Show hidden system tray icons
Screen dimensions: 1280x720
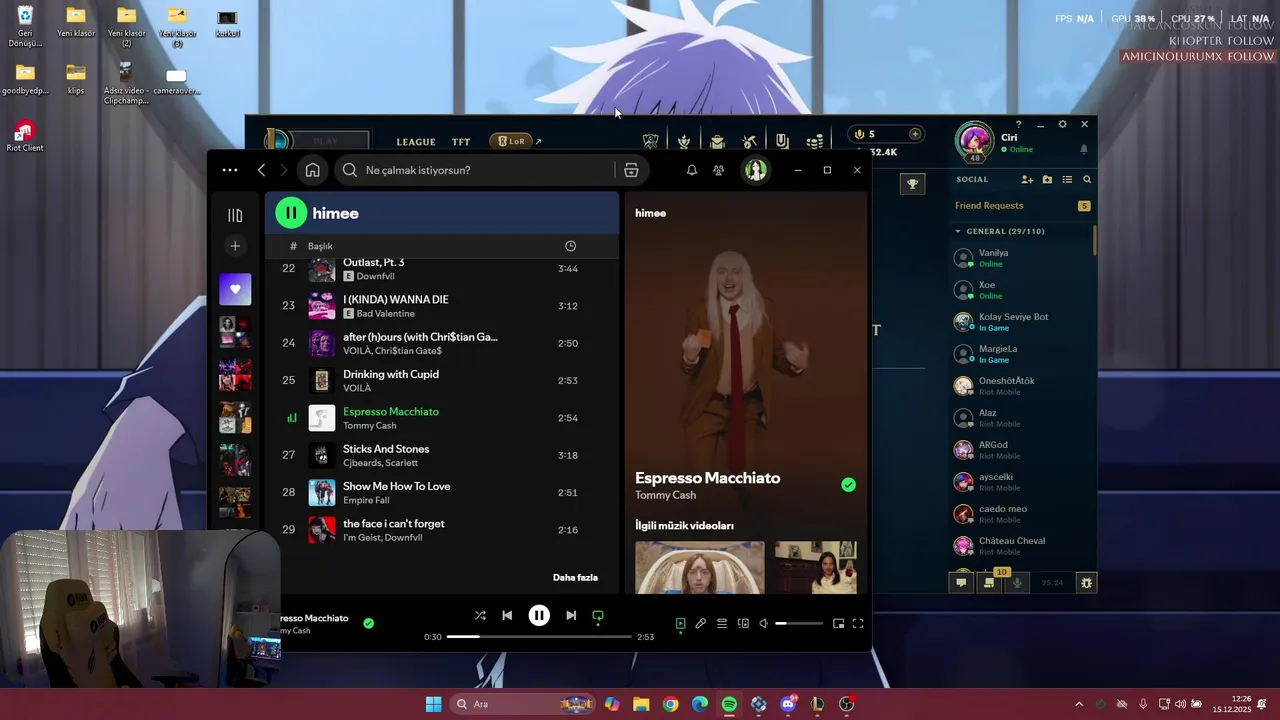[x=1079, y=704]
